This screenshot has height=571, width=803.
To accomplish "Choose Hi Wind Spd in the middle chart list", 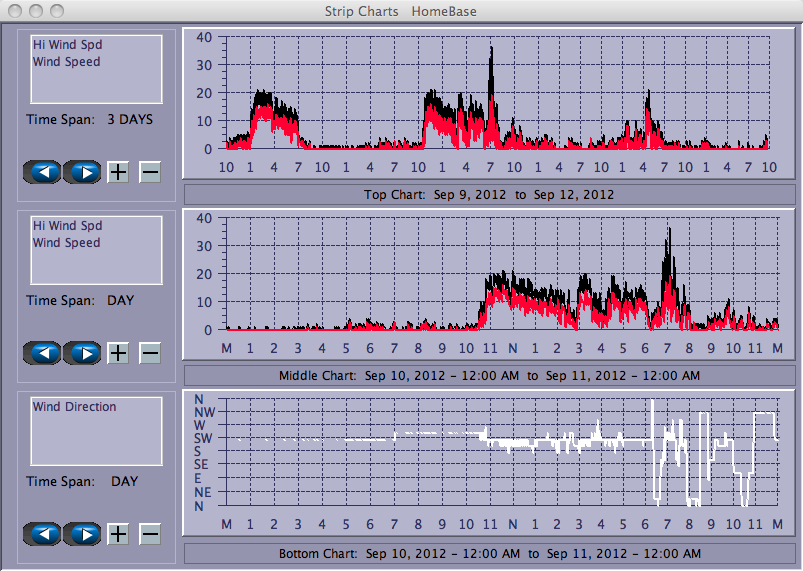I will (x=67, y=226).
